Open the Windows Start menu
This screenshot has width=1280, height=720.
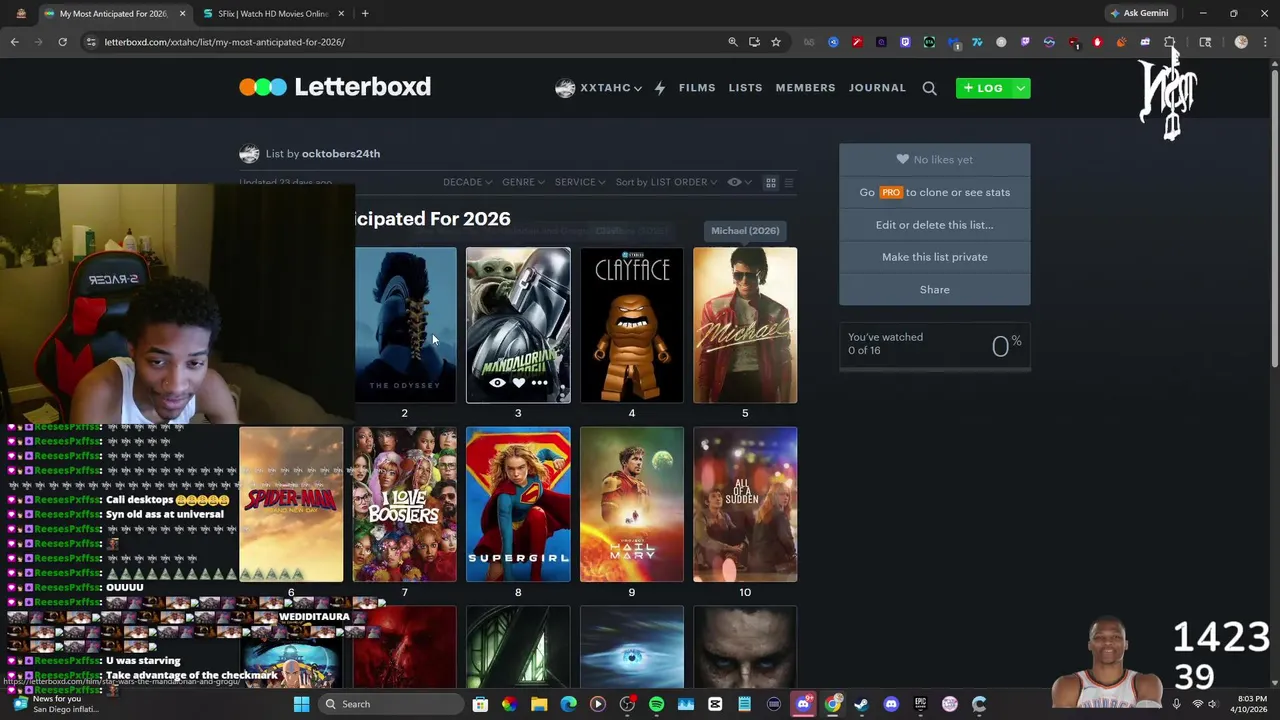click(301, 704)
